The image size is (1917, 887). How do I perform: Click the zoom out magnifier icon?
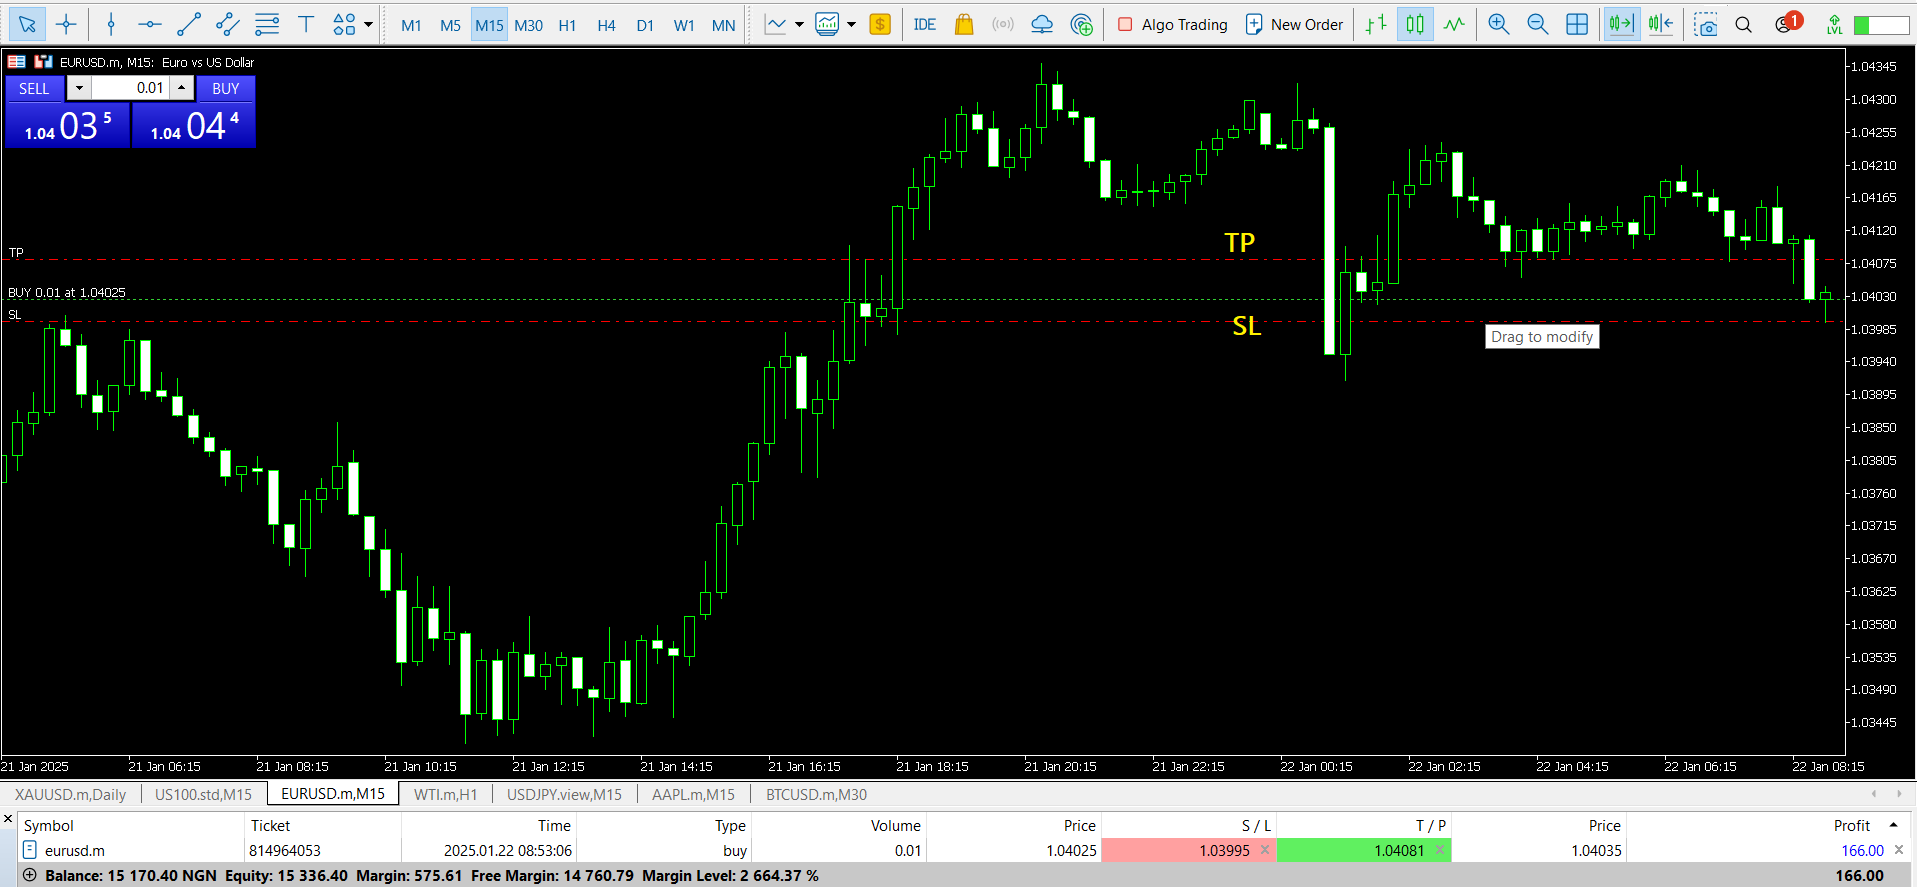[x=1537, y=25]
